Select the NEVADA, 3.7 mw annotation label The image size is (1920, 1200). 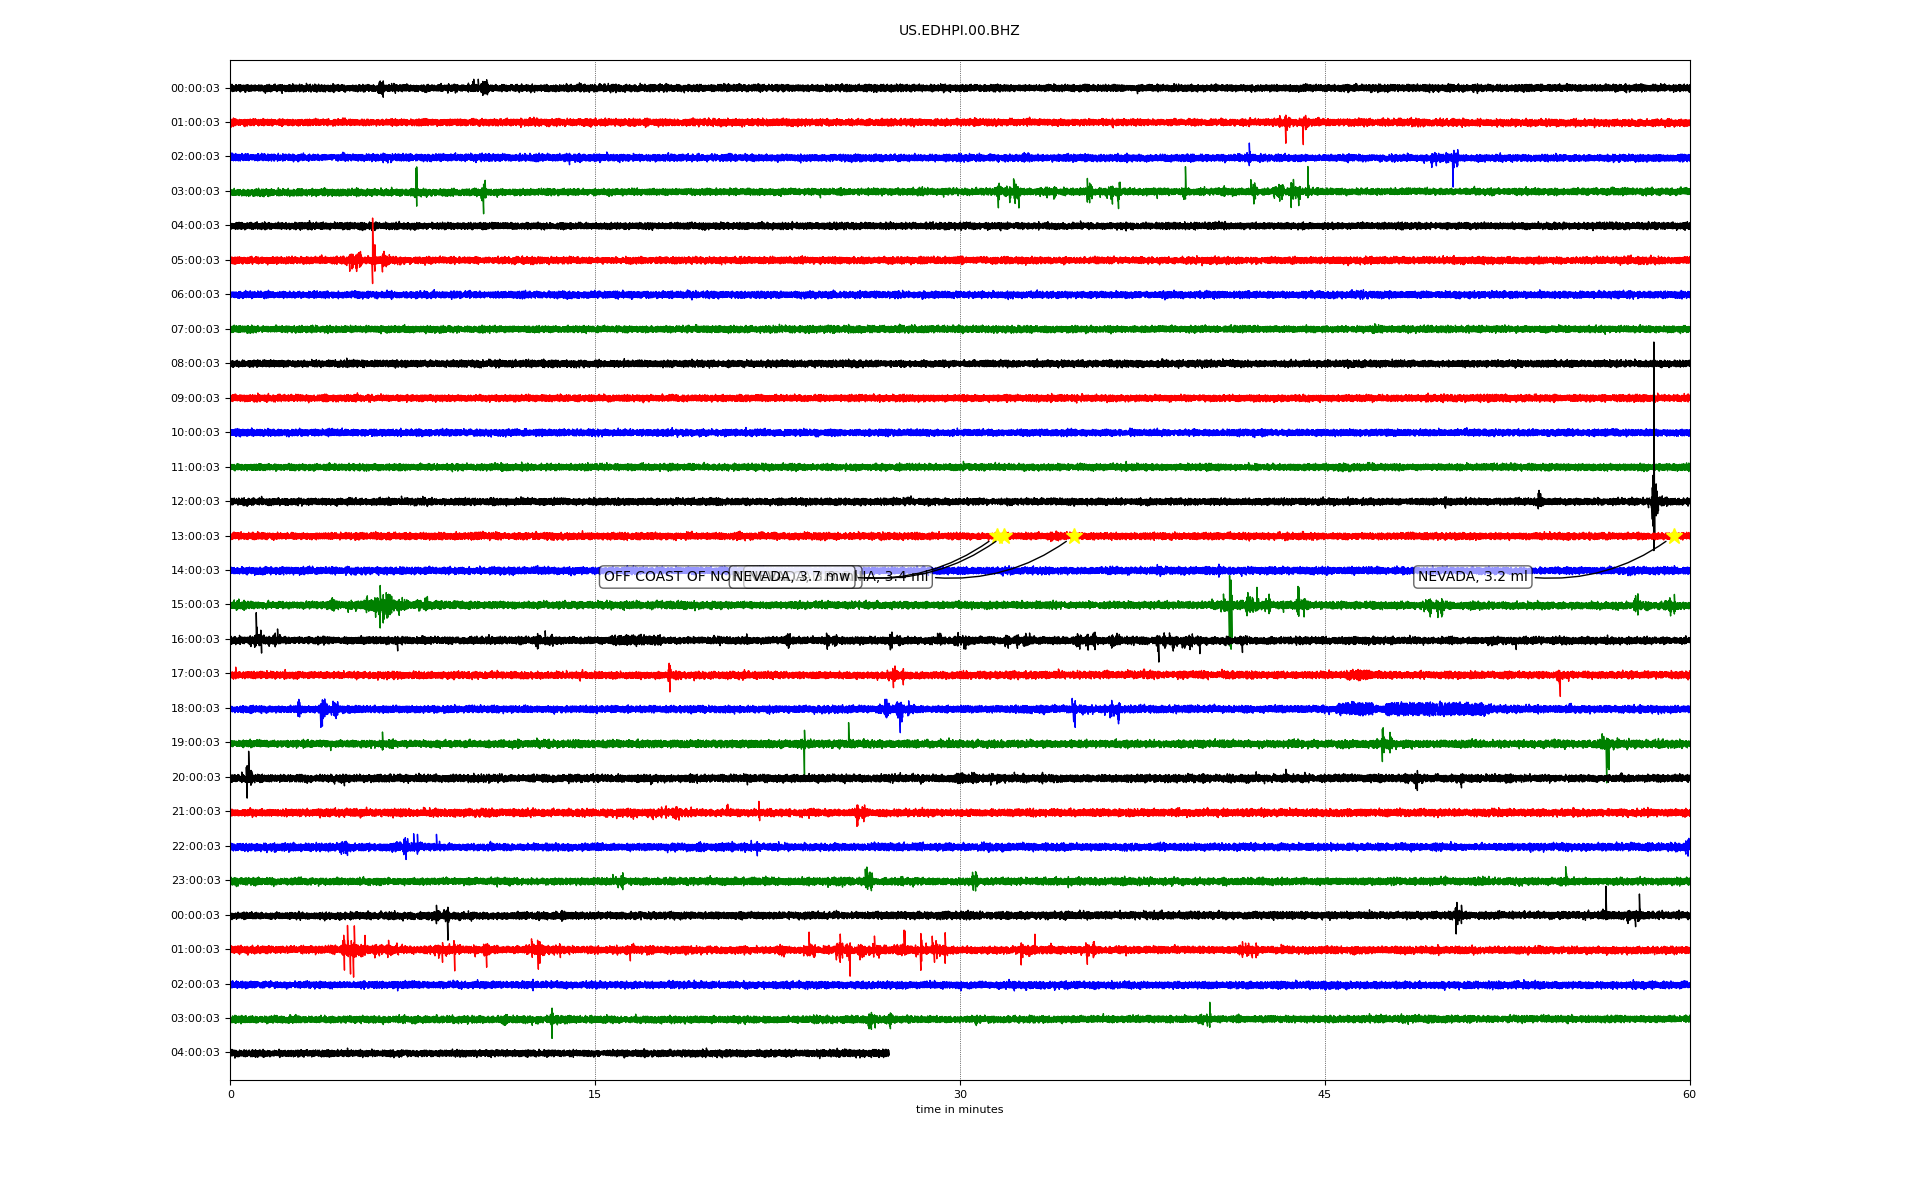click(x=792, y=577)
